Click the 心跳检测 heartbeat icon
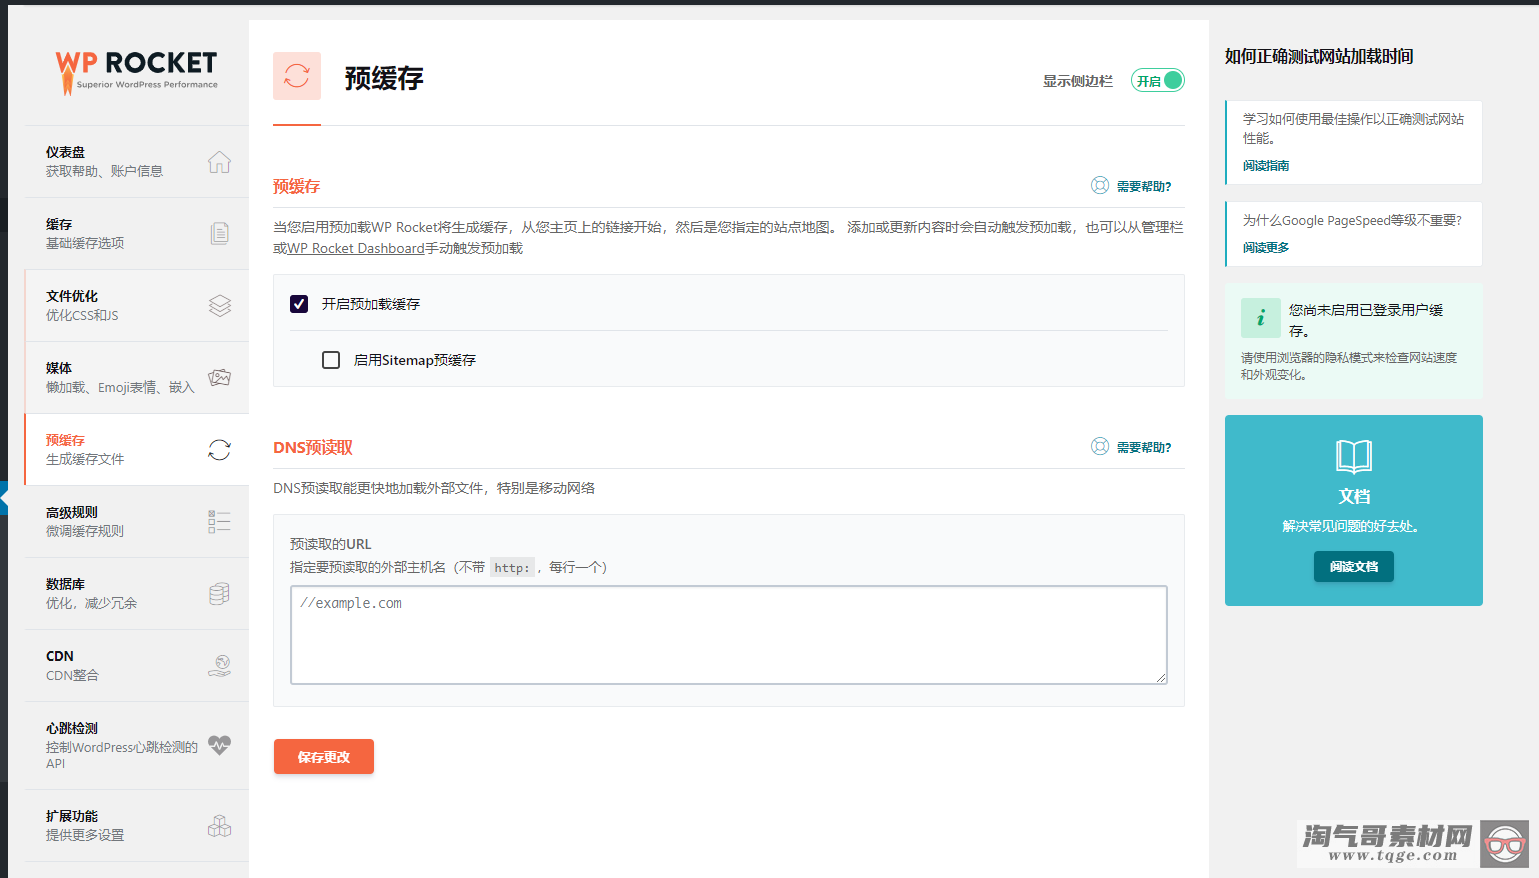Screen dimensions: 1539x878 point(220,745)
